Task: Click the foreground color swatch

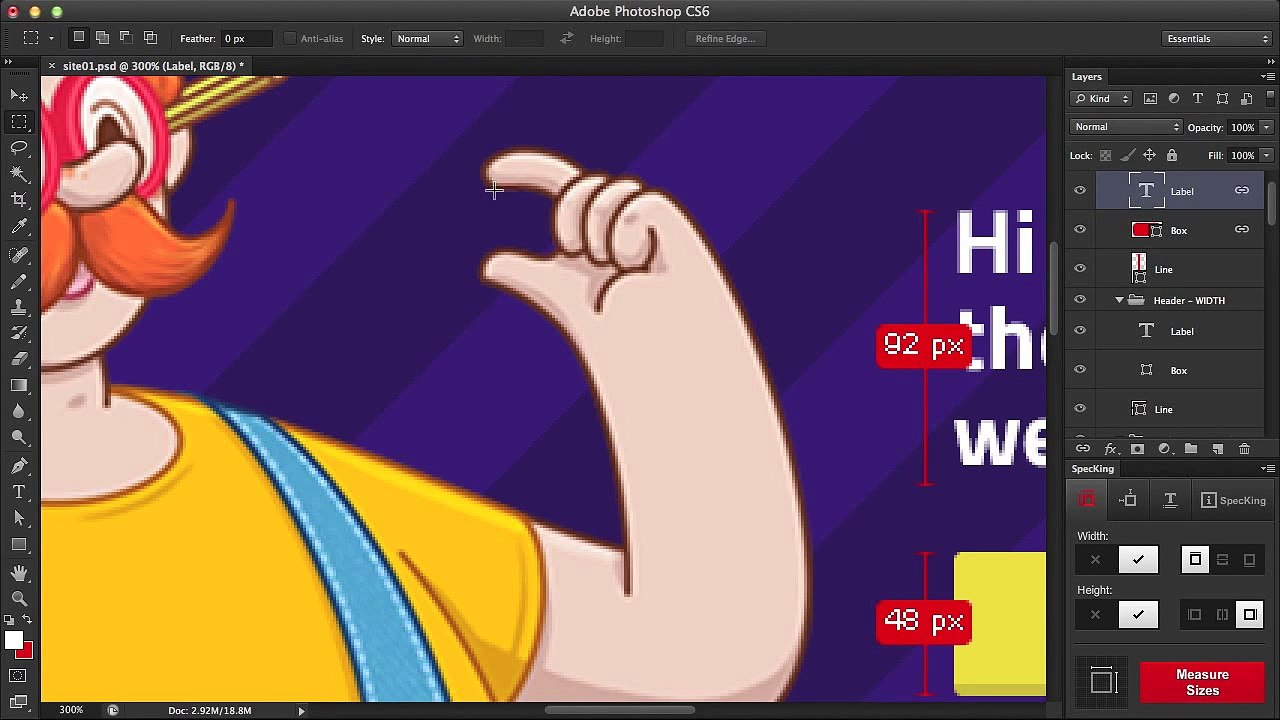Action: 13,641
